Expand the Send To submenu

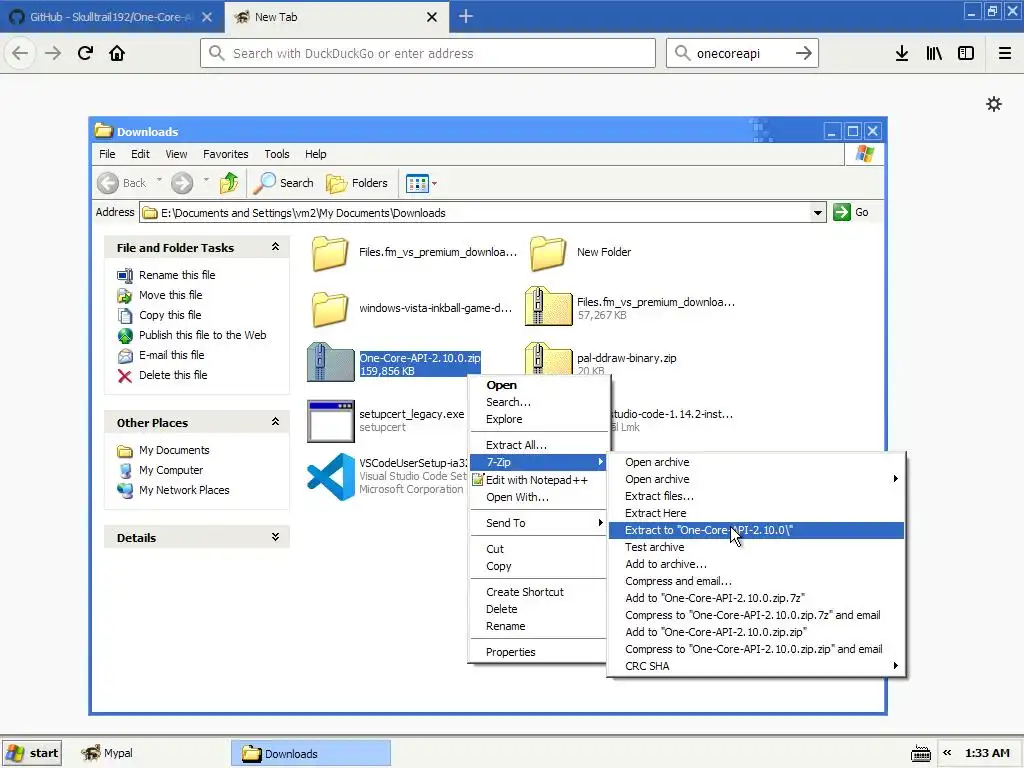[537, 523]
